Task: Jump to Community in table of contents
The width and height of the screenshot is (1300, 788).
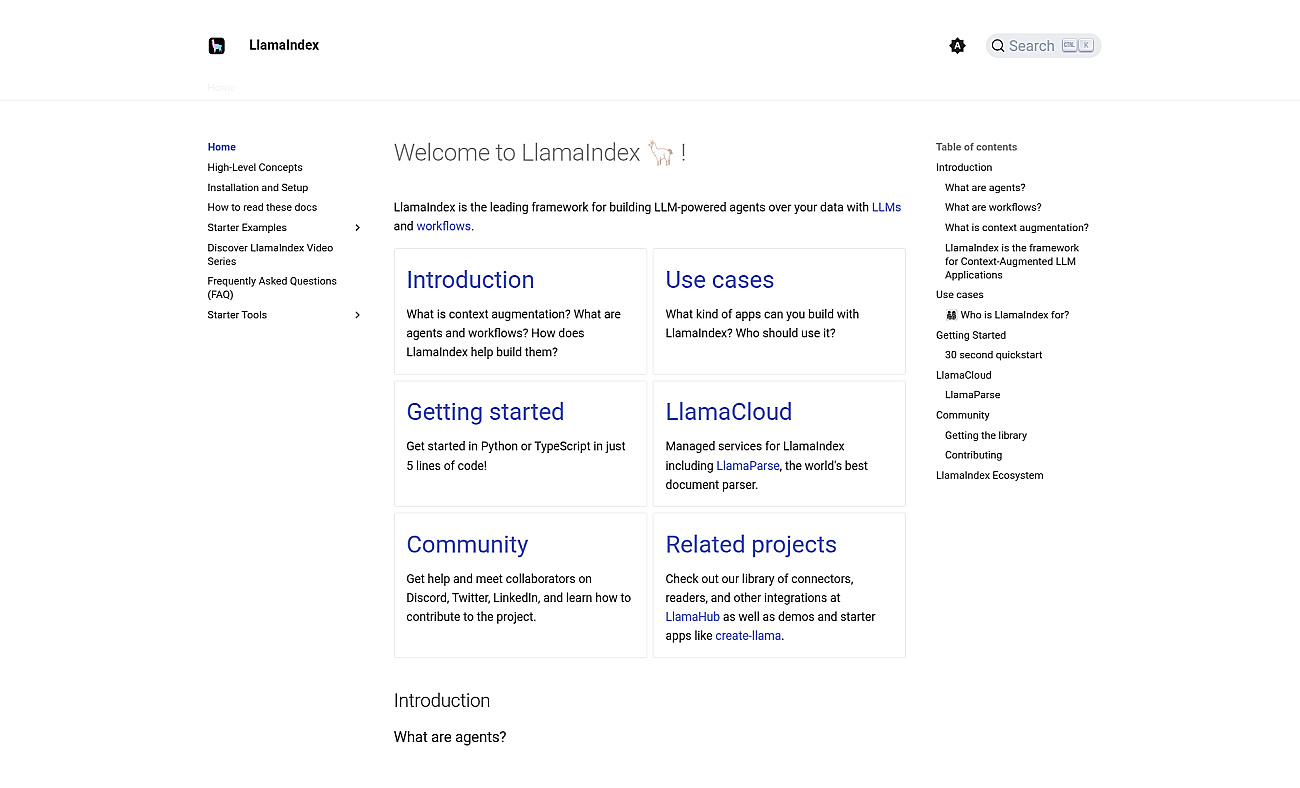Action: (963, 415)
